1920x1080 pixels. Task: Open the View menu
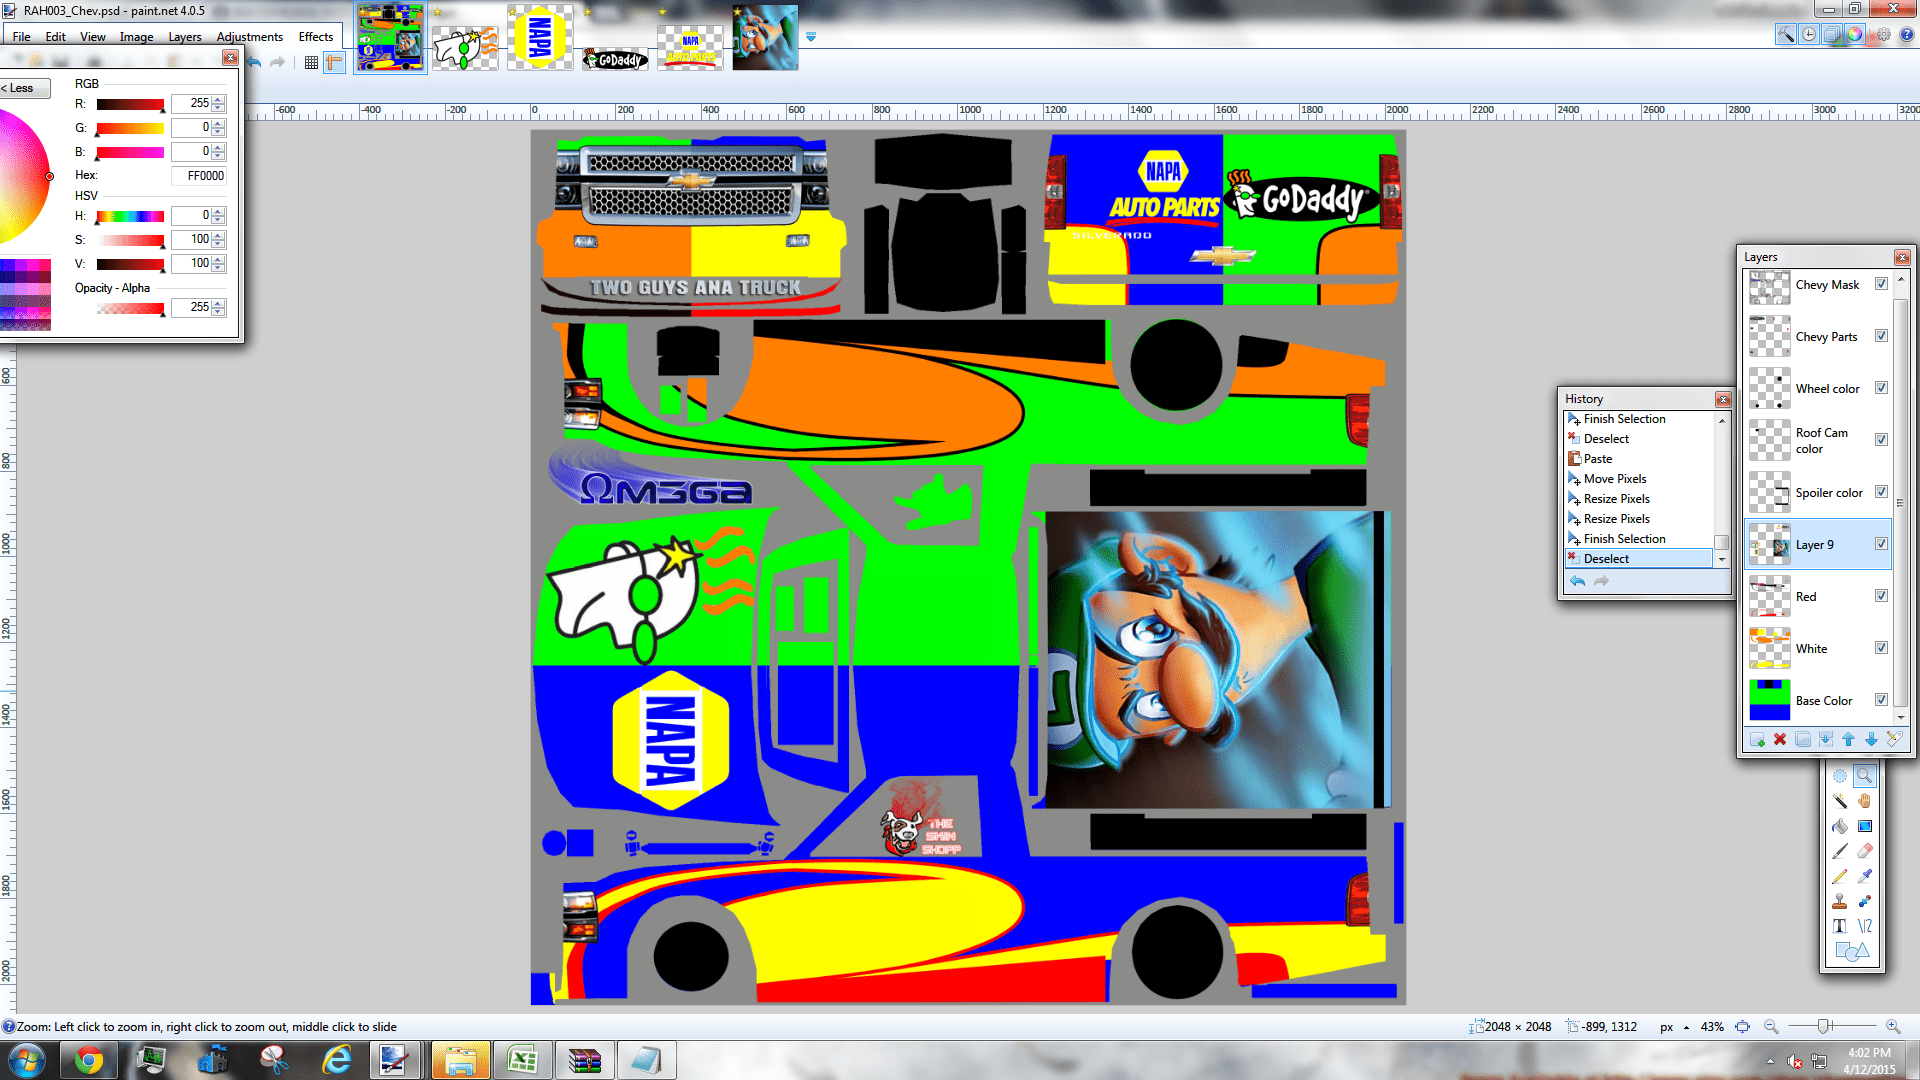pos(93,37)
